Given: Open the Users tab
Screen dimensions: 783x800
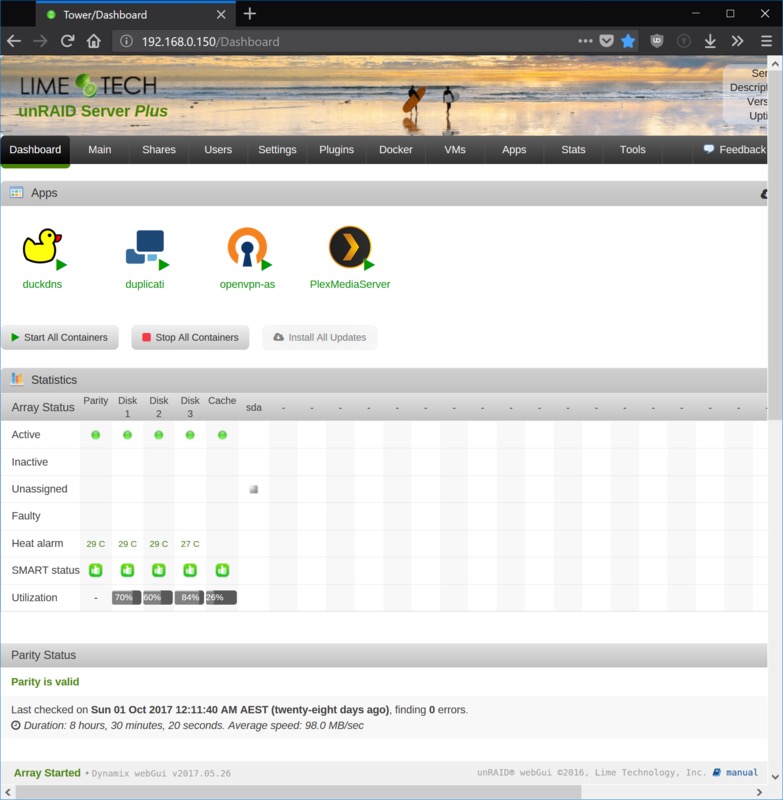Looking at the screenshot, I should tap(218, 149).
